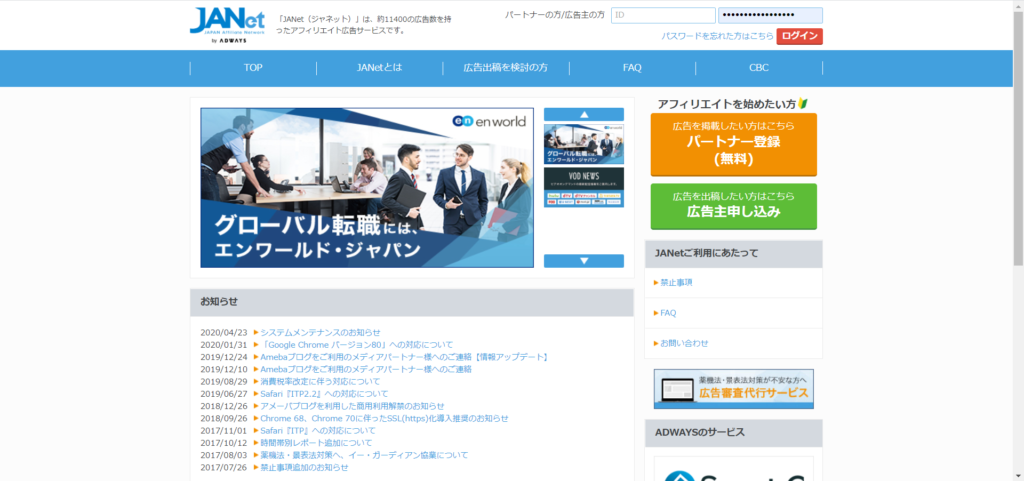Click the date 2020/04/23
Screen dimensions: 1024x481
click(224, 333)
